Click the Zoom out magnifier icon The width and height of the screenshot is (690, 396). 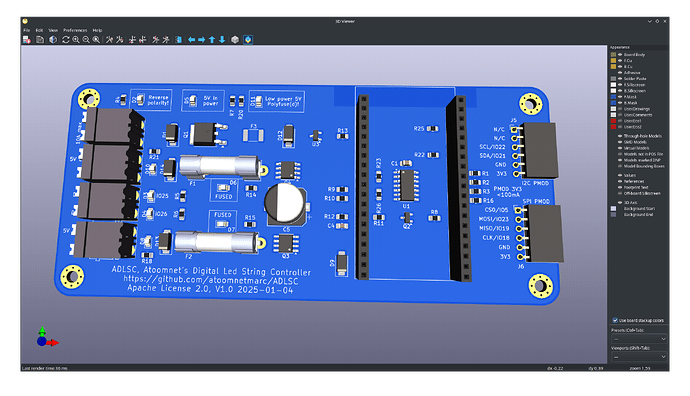[86, 40]
